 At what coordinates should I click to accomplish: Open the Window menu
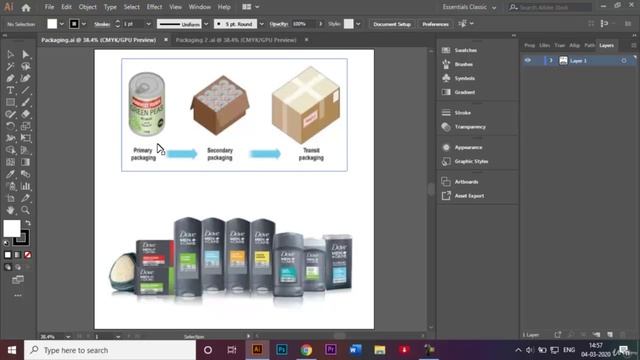pos(200,7)
